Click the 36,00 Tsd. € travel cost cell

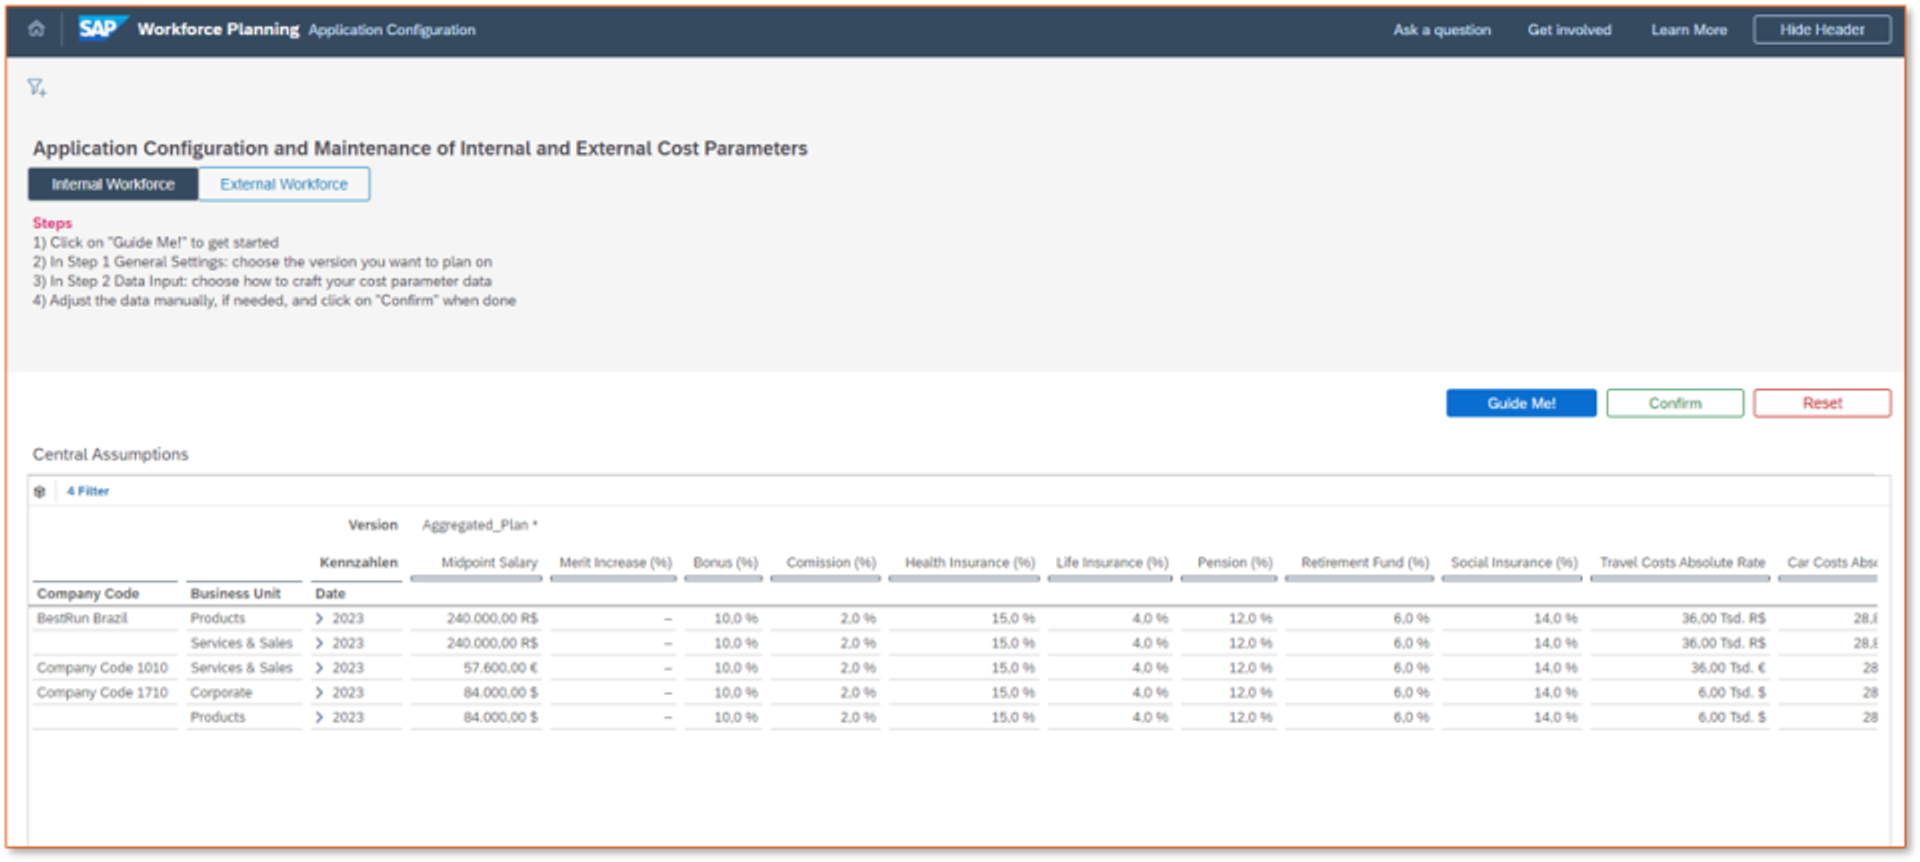[1728, 667]
